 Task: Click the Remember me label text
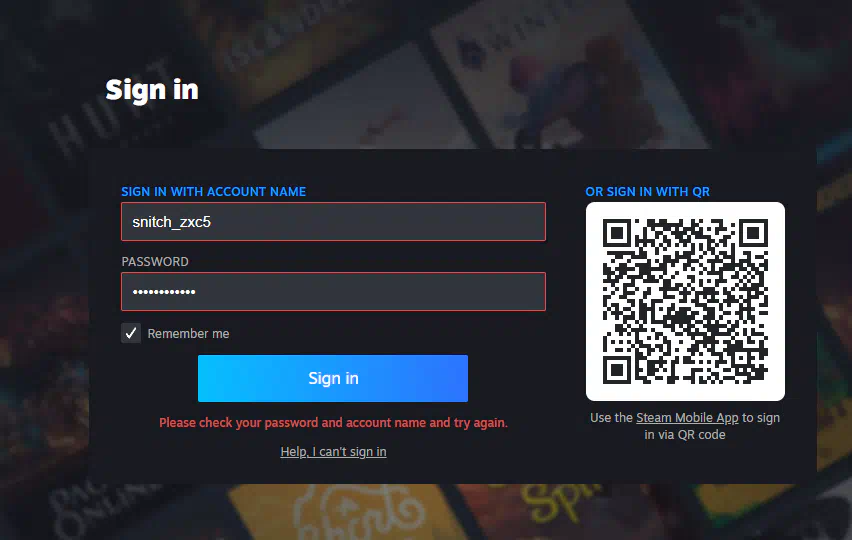(x=188, y=334)
